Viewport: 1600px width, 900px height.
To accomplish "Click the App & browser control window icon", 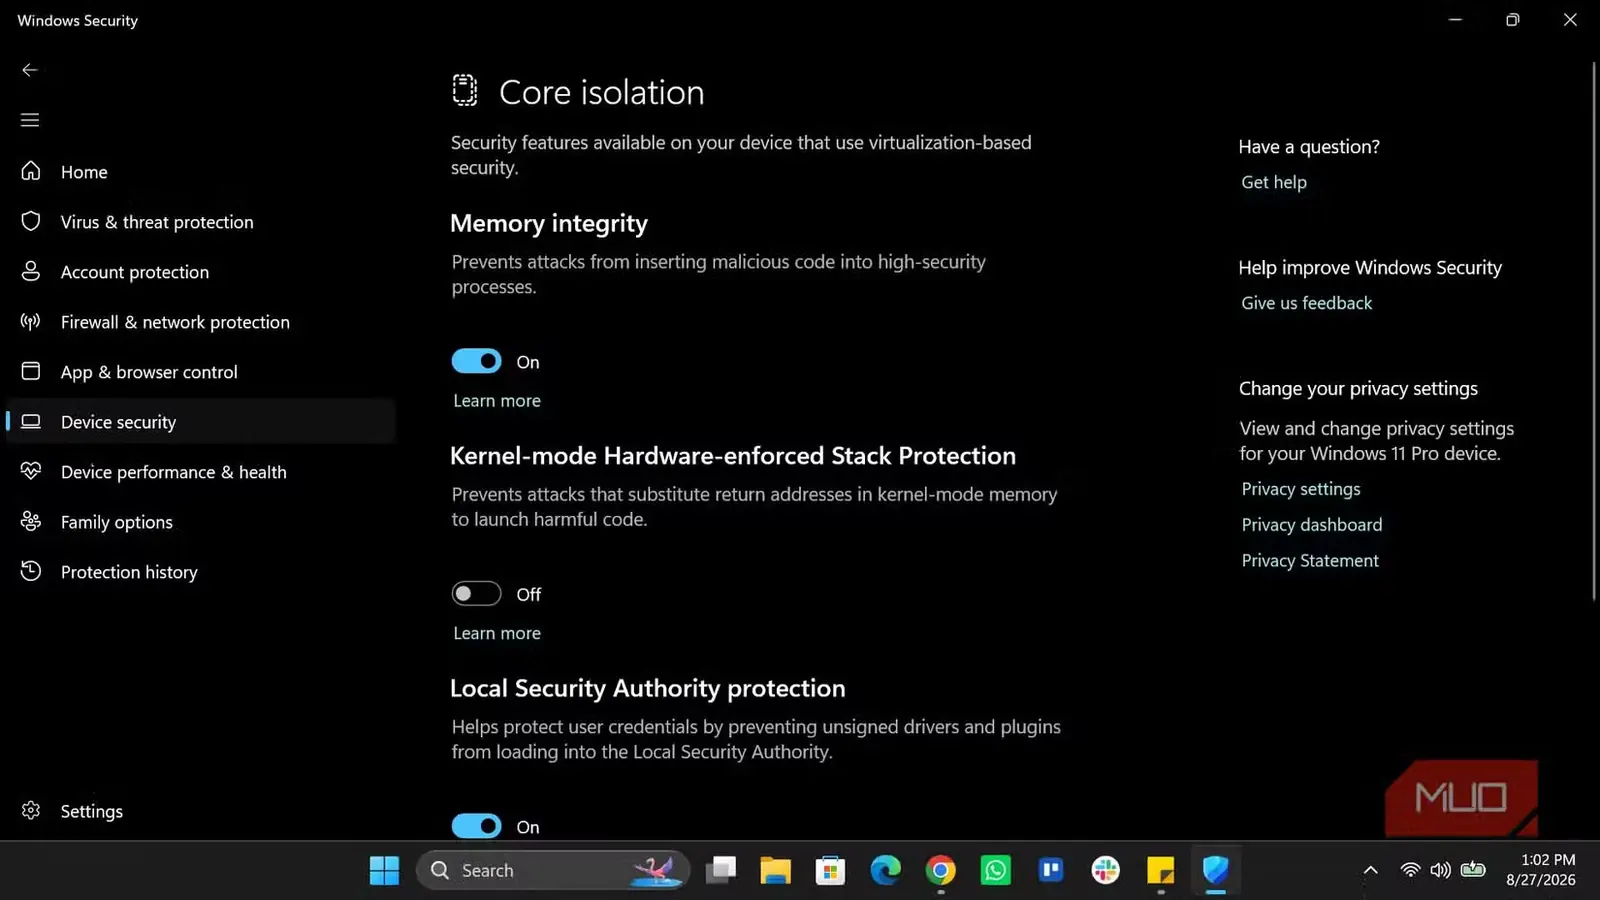I will tap(31, 371).
